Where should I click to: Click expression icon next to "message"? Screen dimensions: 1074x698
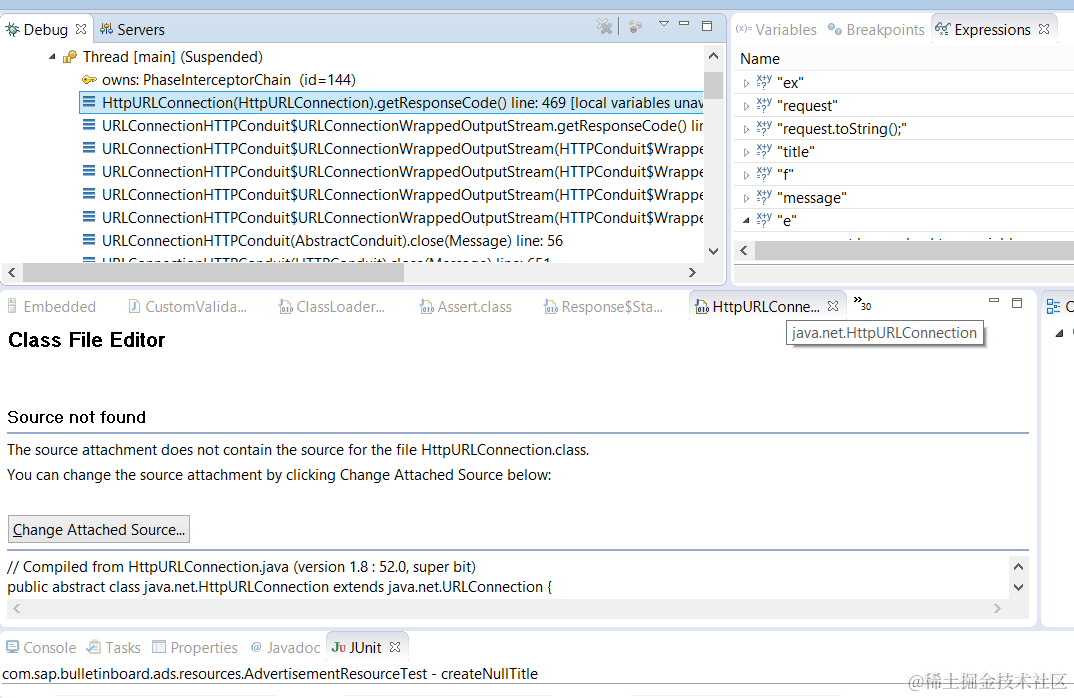pyautogui.click(x=764, y=197)
